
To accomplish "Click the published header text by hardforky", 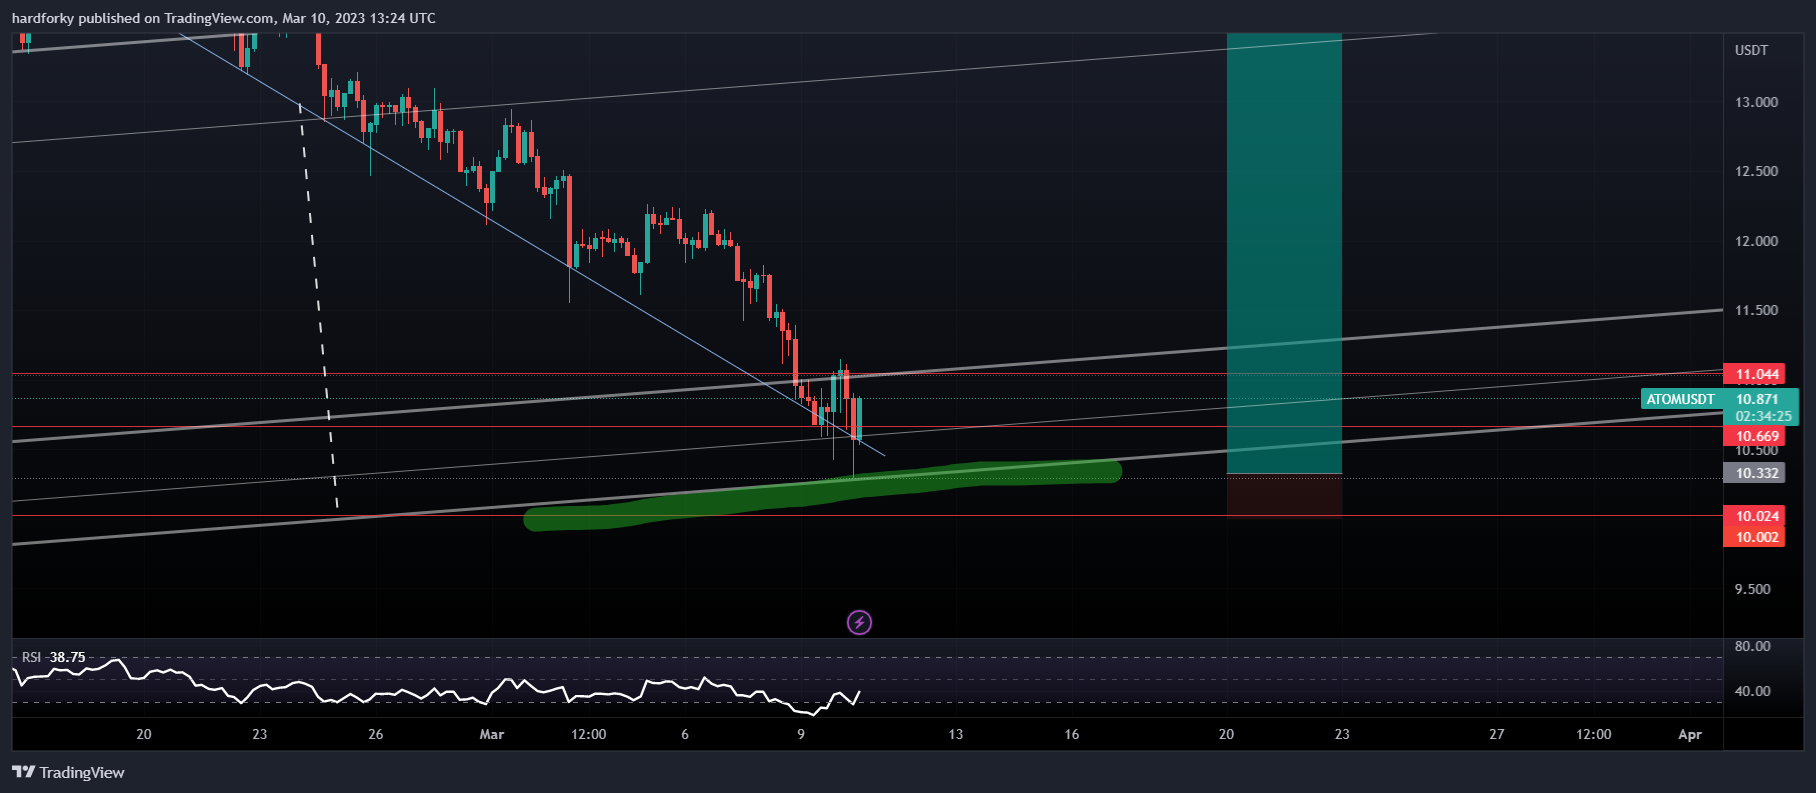I will click(x=224, y=18).
